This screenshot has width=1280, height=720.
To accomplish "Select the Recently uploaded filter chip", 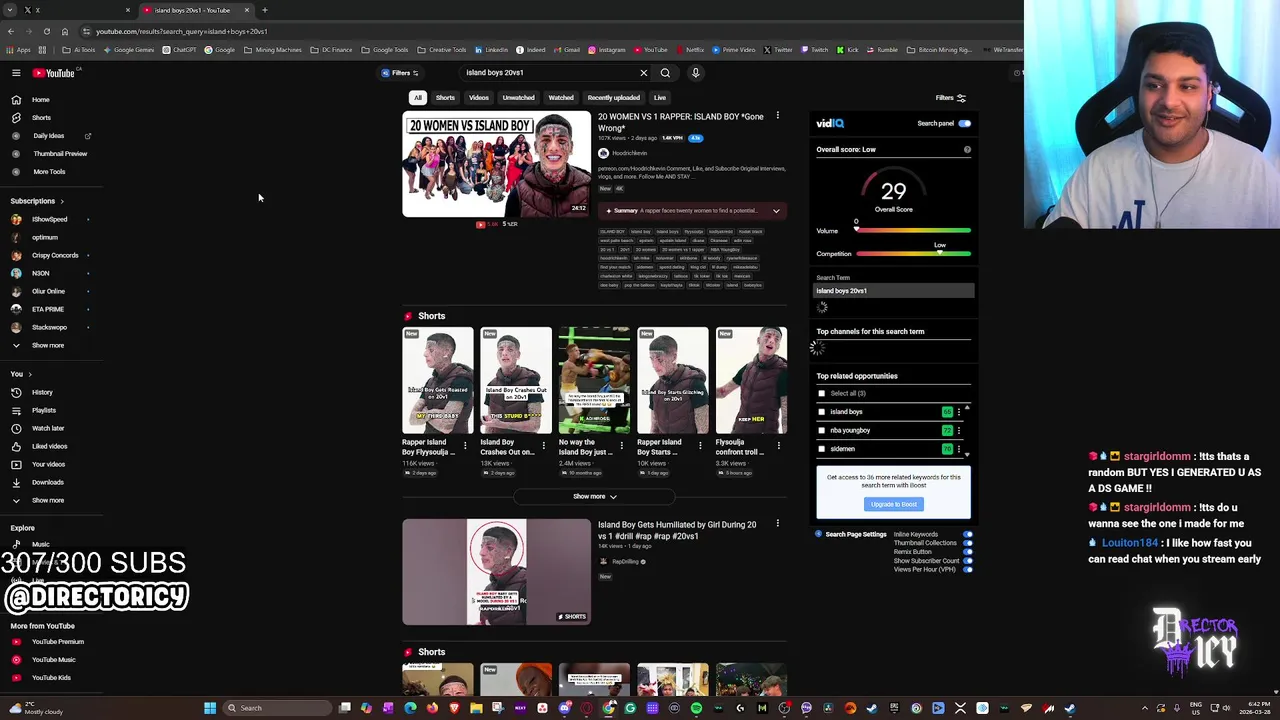I will tap(614, 98).
